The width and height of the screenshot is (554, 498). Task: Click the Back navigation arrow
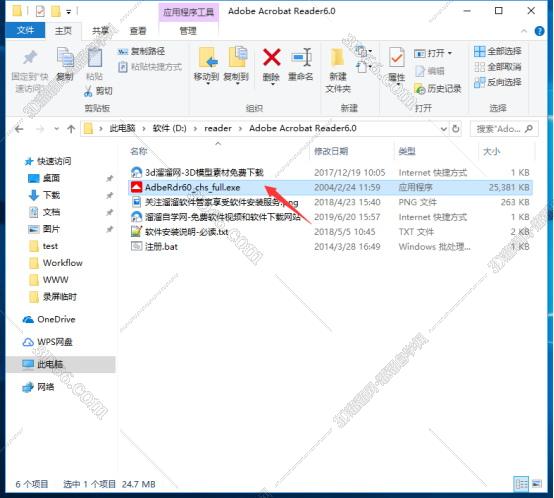19,129
